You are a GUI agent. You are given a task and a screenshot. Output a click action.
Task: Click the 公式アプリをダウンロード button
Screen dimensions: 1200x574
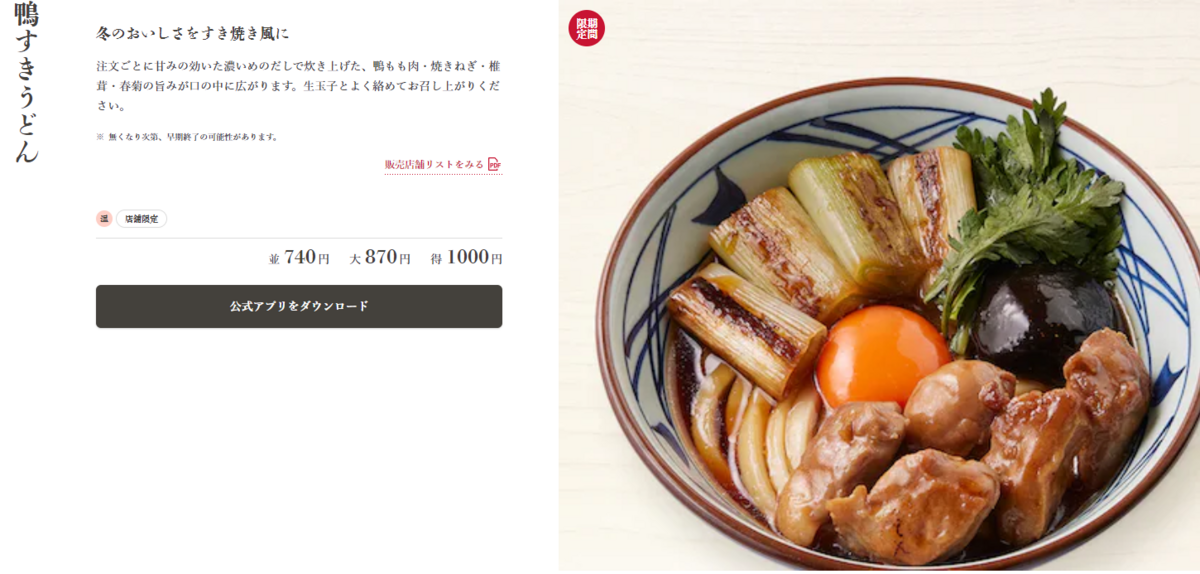[299, 306]
